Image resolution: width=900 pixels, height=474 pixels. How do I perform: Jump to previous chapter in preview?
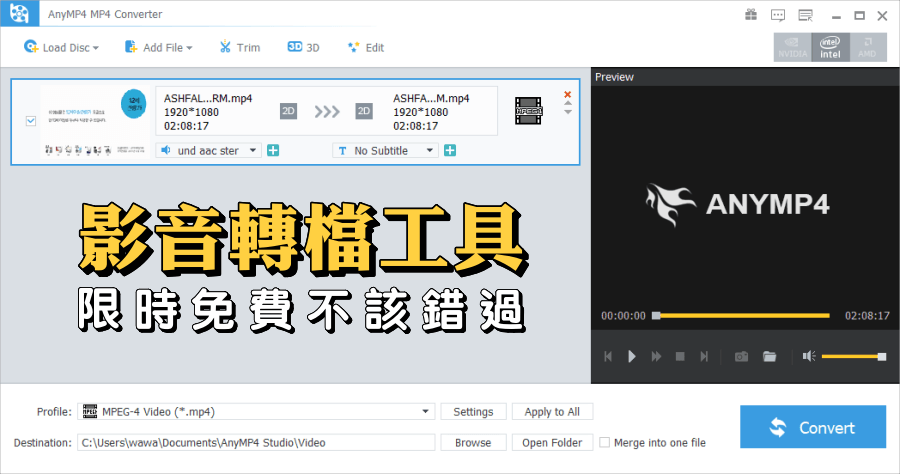[x=608, y=357]
